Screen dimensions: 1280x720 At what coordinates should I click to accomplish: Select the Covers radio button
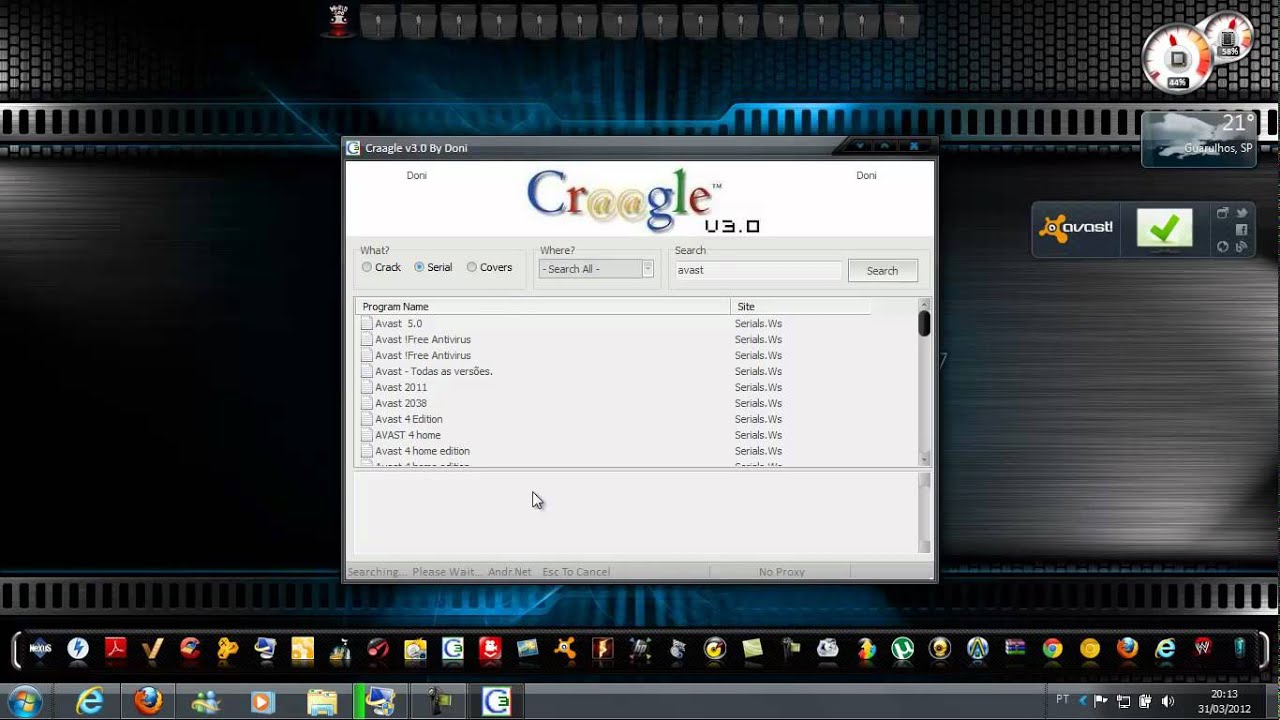(x=472, y=267)
